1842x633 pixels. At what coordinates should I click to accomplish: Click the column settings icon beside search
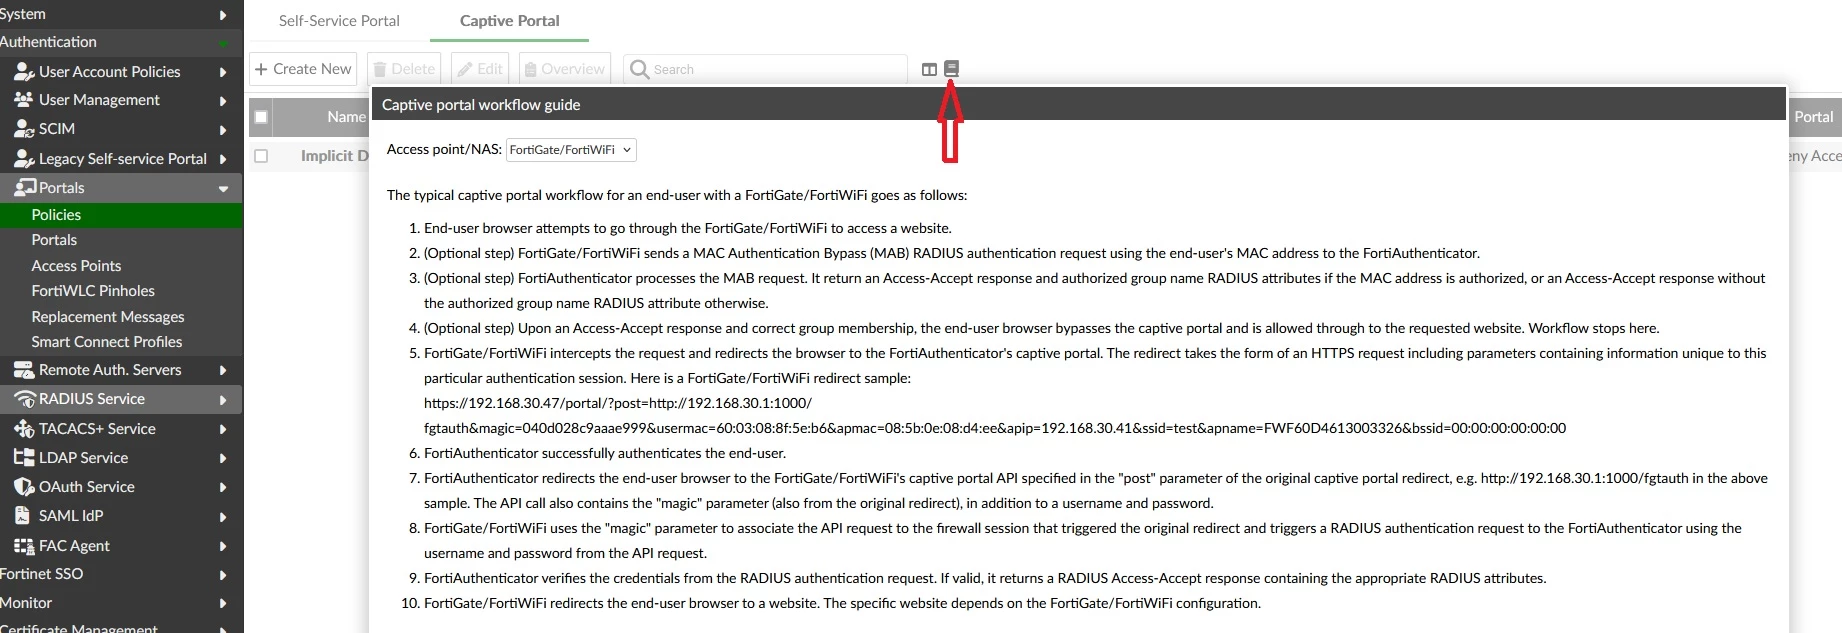point(929,69)
